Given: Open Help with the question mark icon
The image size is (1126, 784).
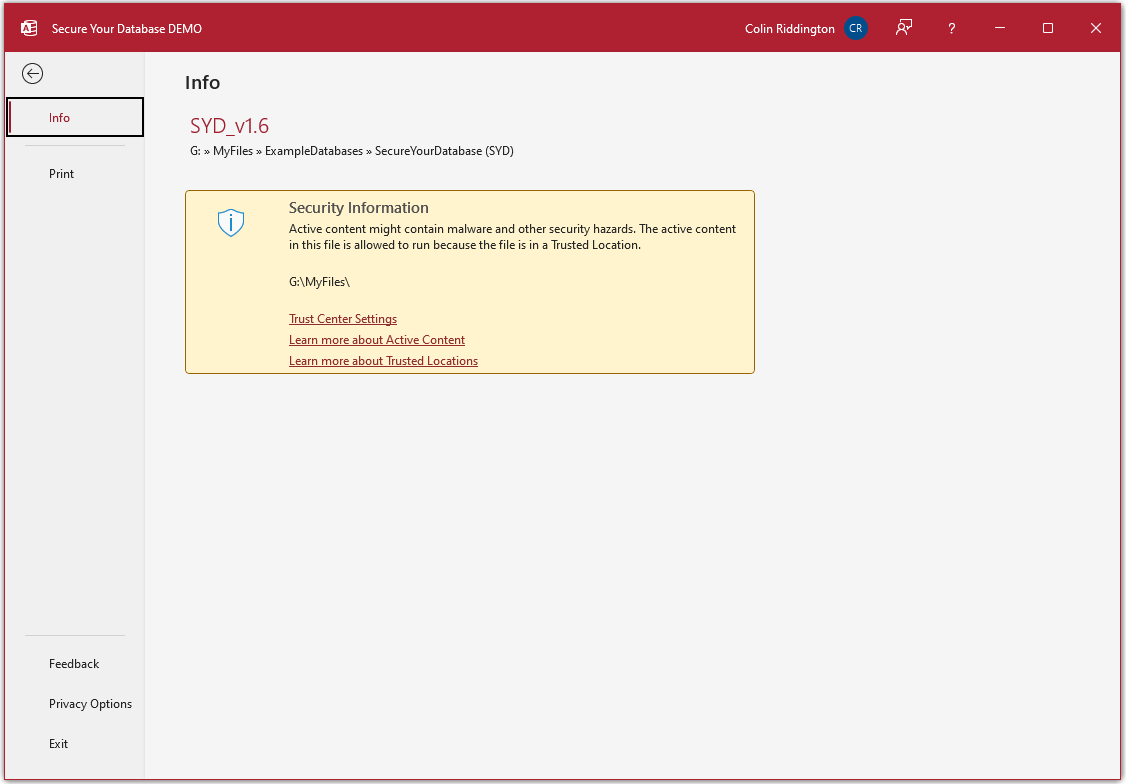Looking at the screenshot, I should pyautogui.click(x=951, y=28).
